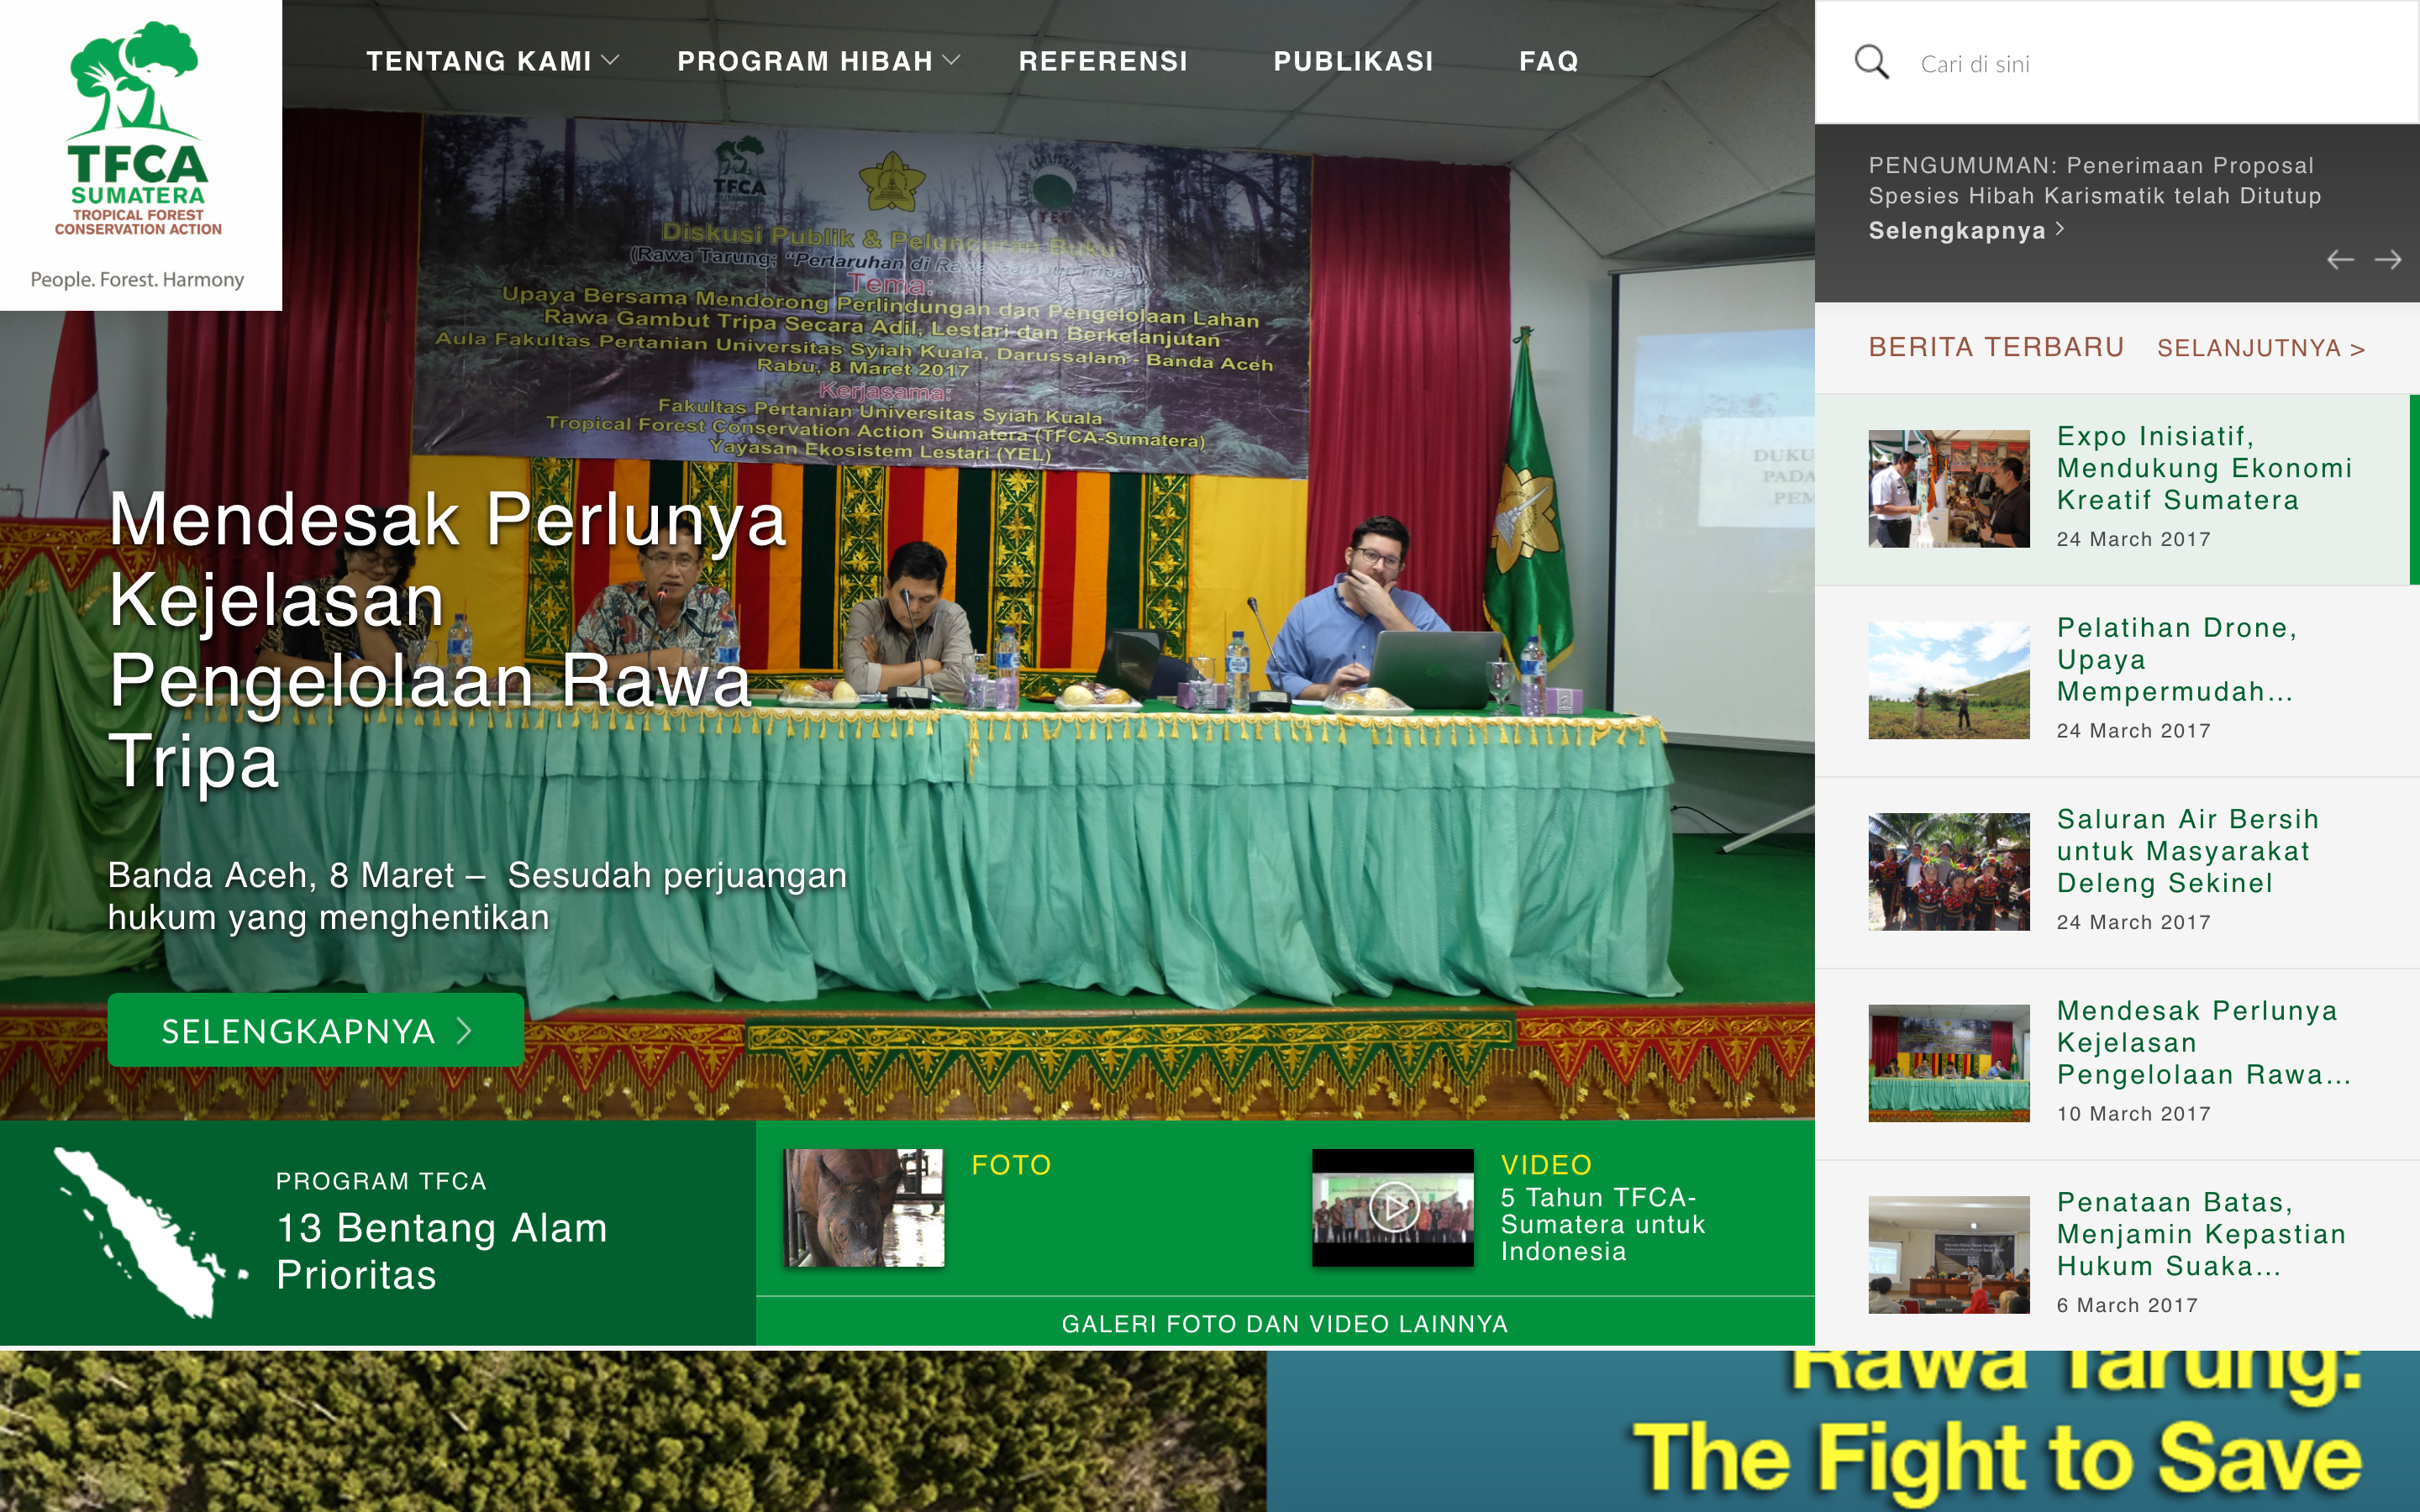Open the FAQ page

(x=1549, y=61)
